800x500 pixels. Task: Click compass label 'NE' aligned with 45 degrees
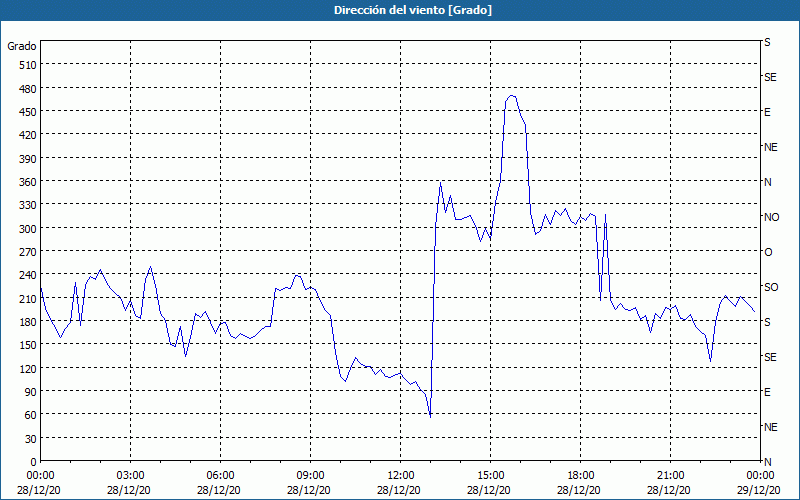pos(771,427)
